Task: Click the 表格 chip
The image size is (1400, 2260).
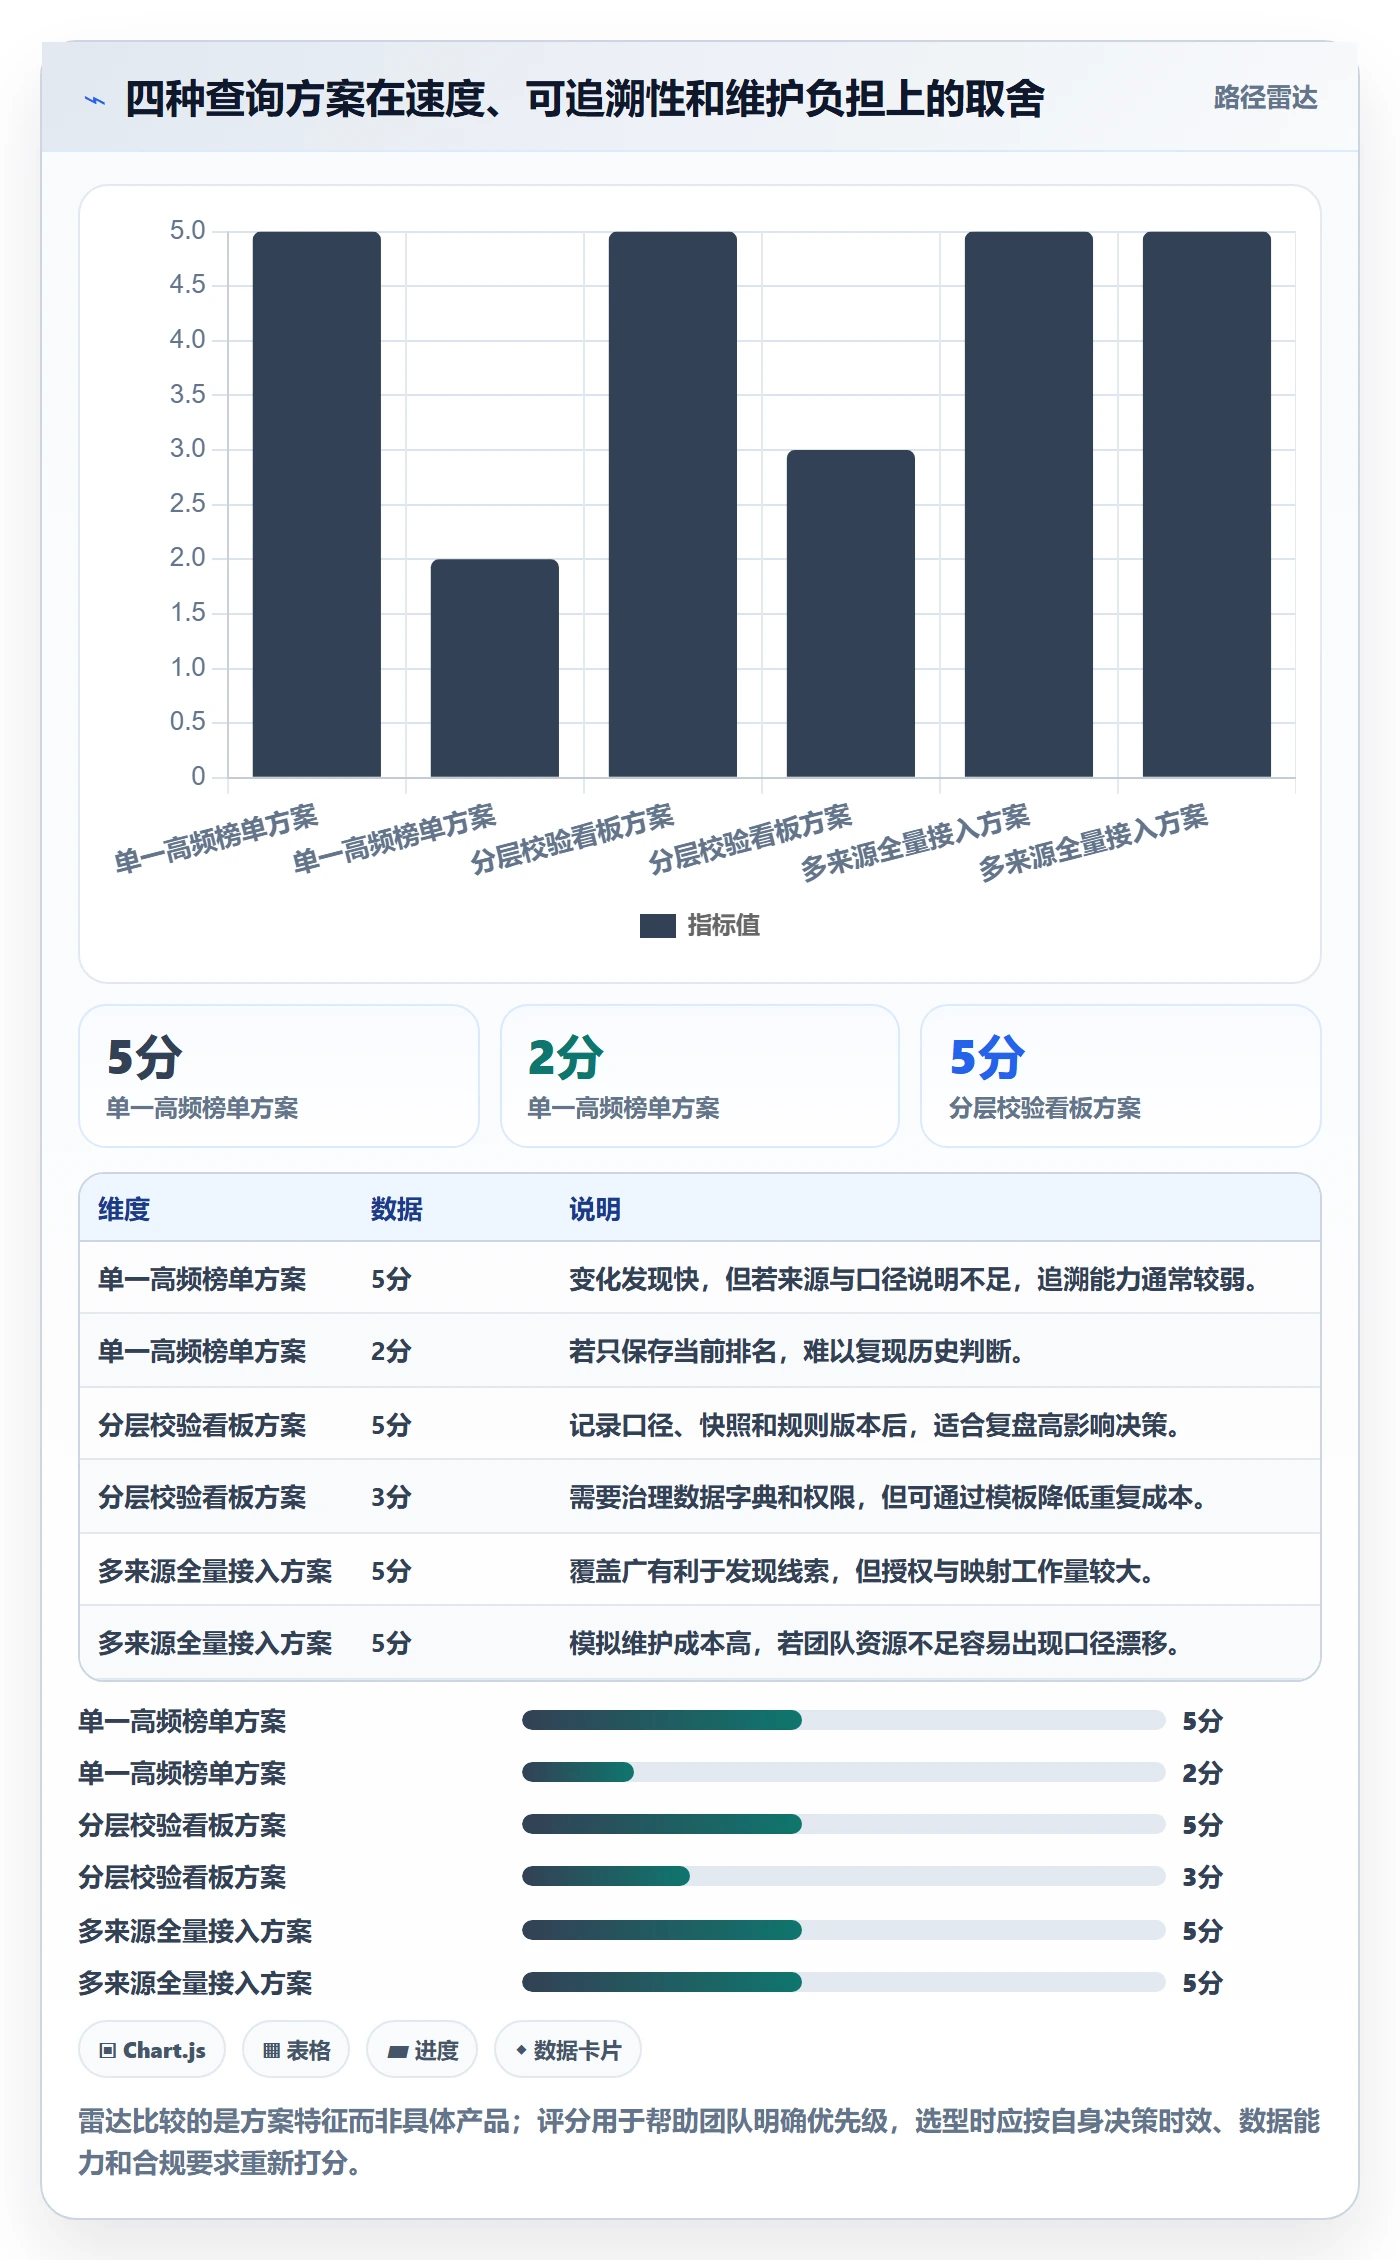Action: 296,2050
